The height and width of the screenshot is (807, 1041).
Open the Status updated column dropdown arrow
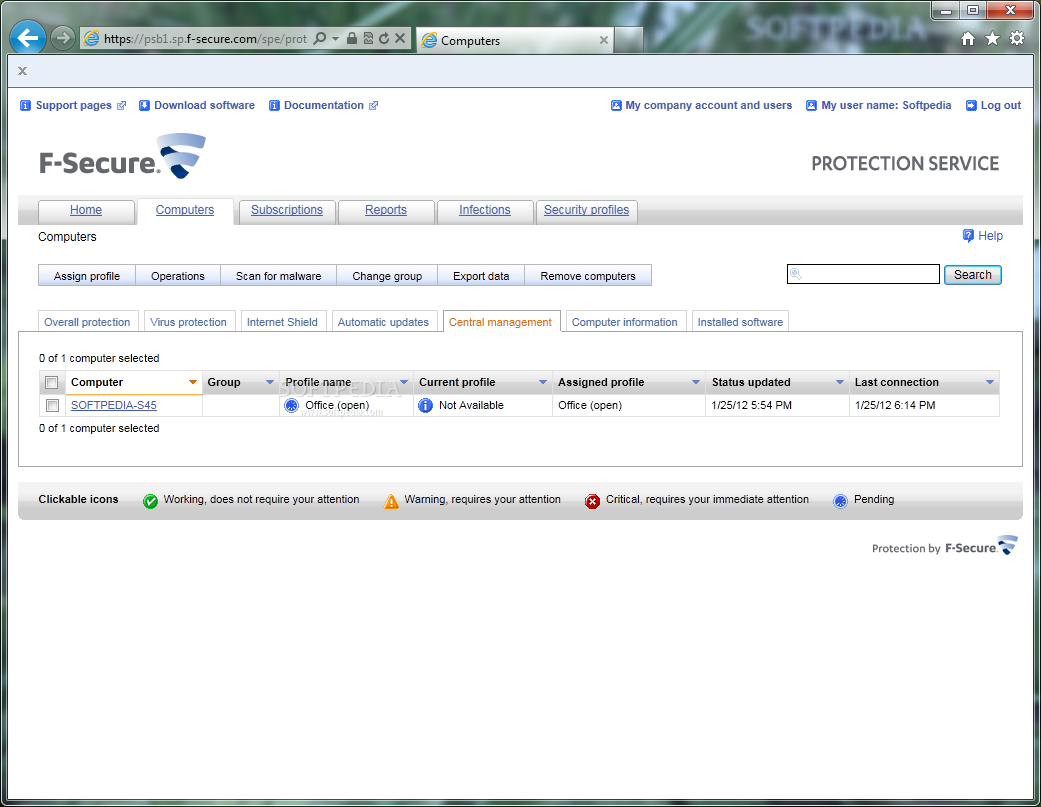click(x=840, y=382)
